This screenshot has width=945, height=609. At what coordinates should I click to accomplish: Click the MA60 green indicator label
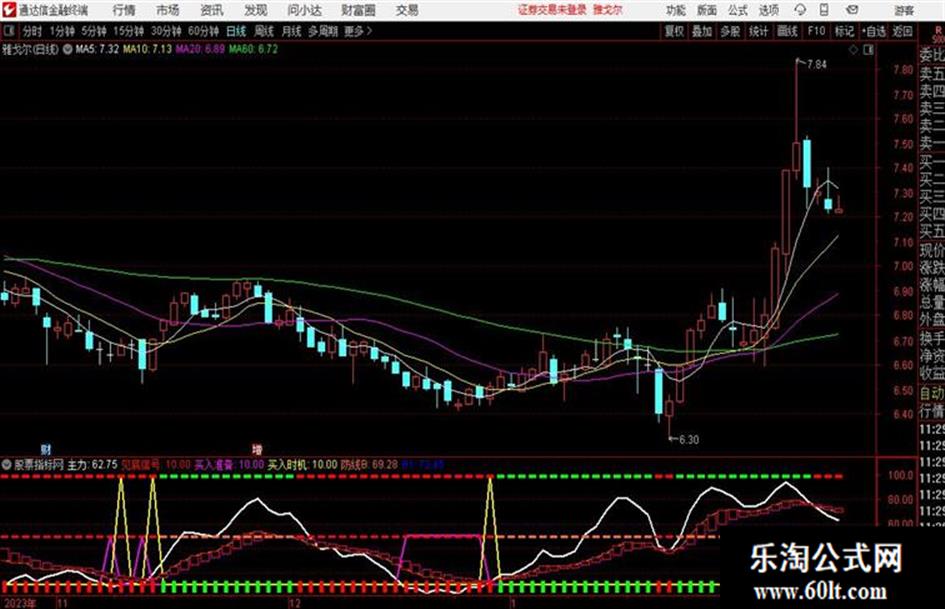[x=254, y=49]
